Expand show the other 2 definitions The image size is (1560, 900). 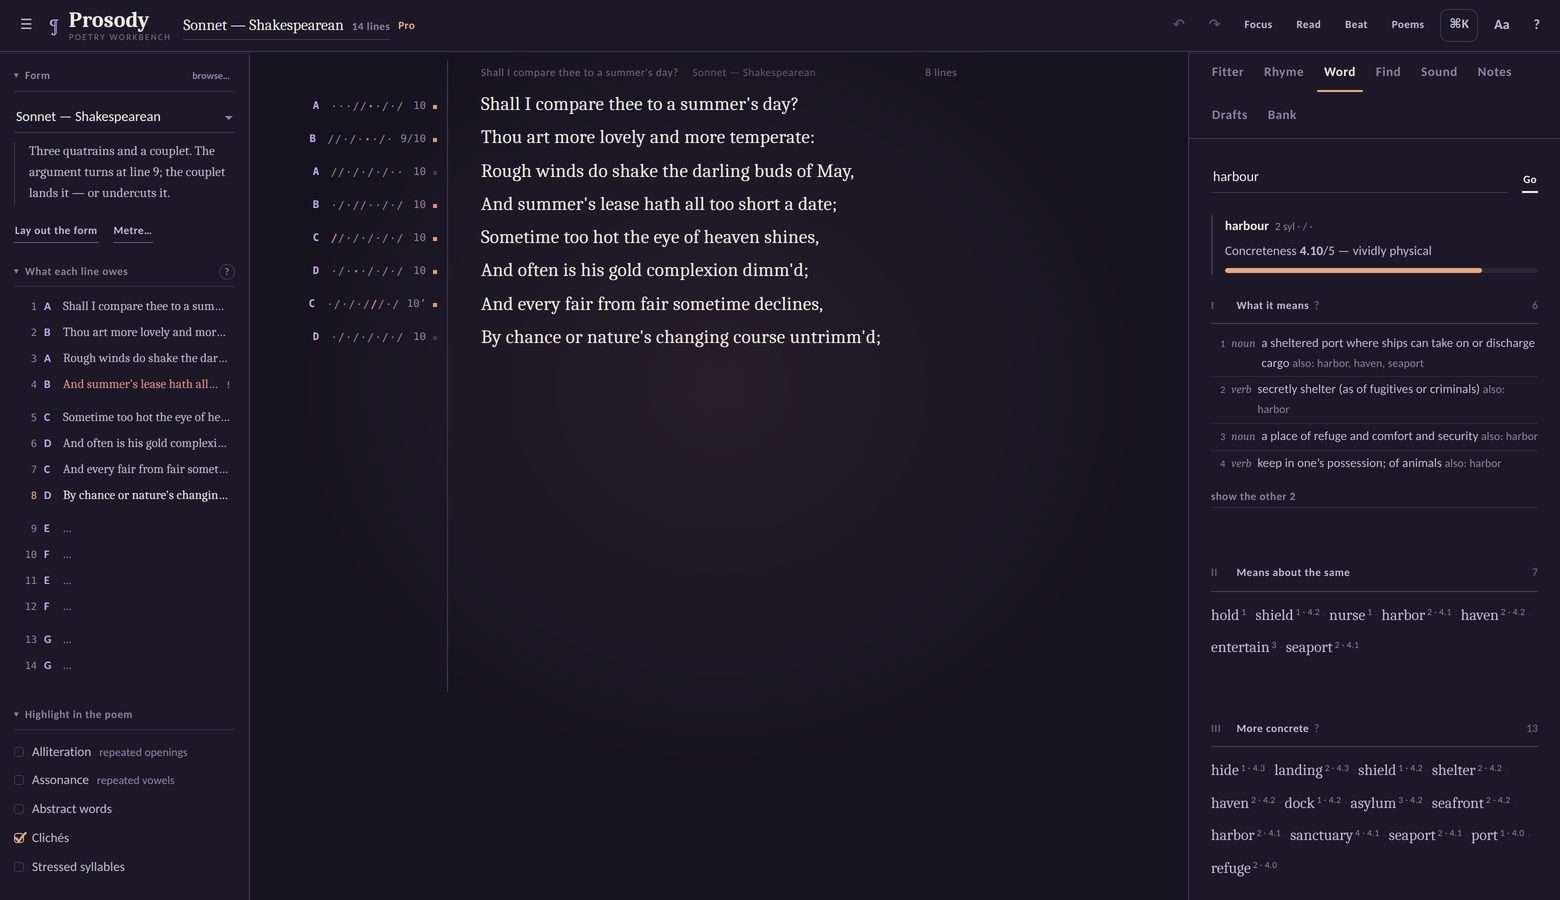[1253, 497]
